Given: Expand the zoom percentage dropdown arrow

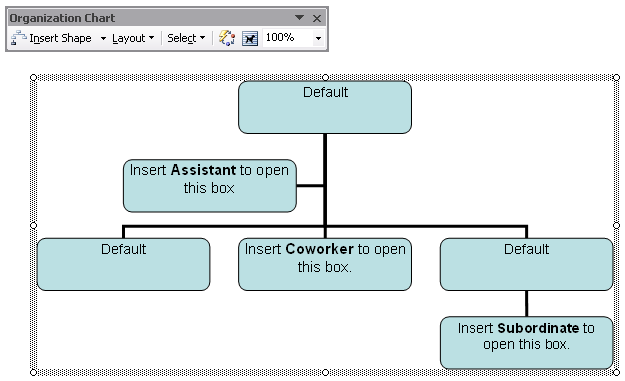Looking at the screenshot, I should click(x=318, y=38).
